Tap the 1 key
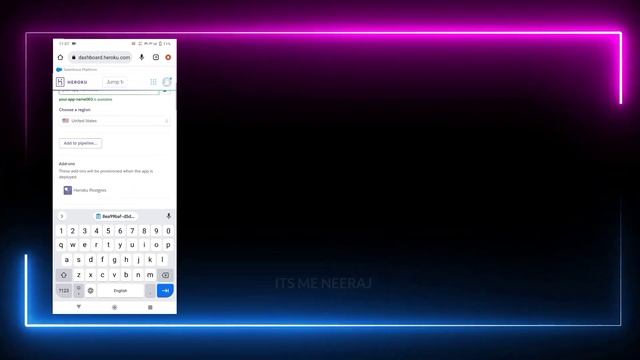The image size is (640, 360). point(61,231)
